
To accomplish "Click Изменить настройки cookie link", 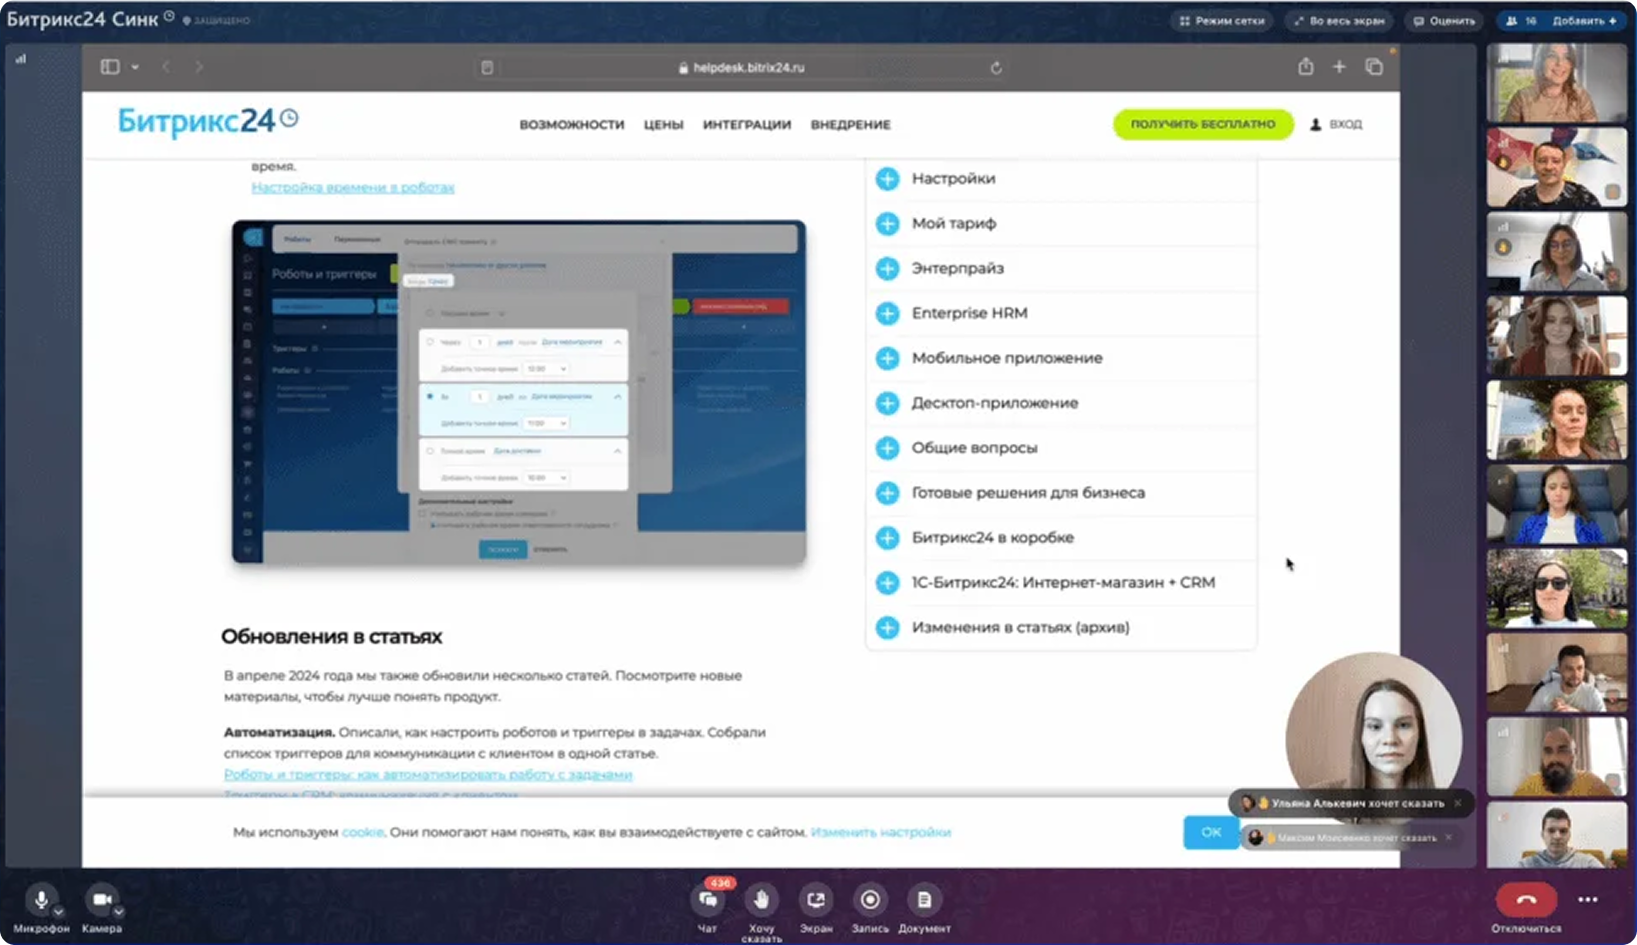I will tap(881, 832).
